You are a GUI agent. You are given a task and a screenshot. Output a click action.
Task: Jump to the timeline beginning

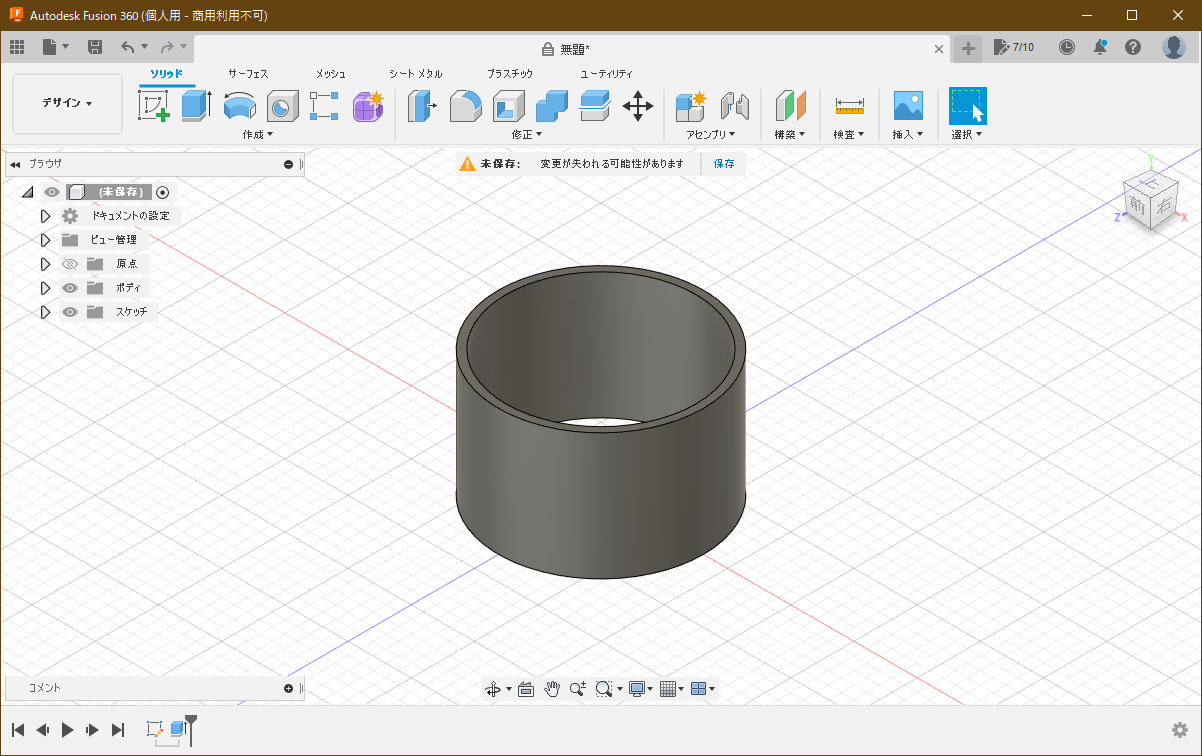pos(18,730)
